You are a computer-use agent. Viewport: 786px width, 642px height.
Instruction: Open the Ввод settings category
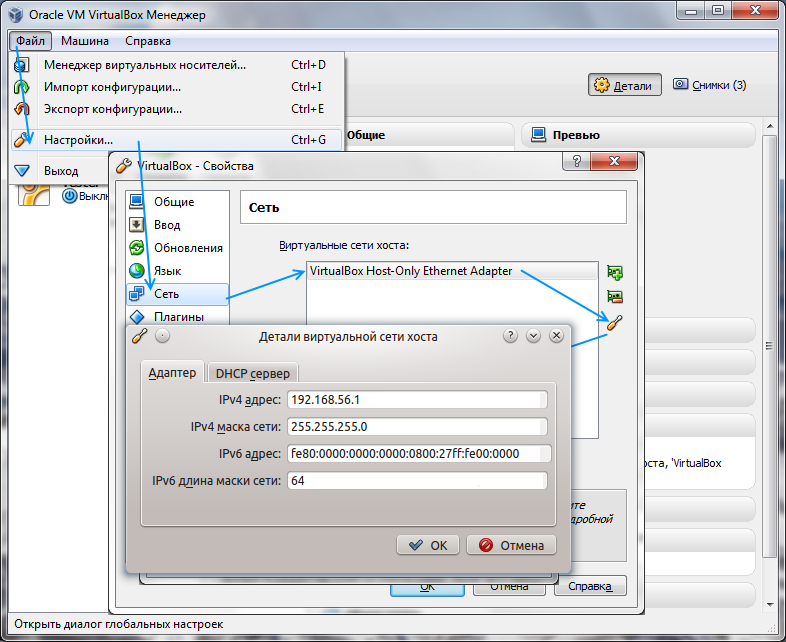click(x=166, y=225)
